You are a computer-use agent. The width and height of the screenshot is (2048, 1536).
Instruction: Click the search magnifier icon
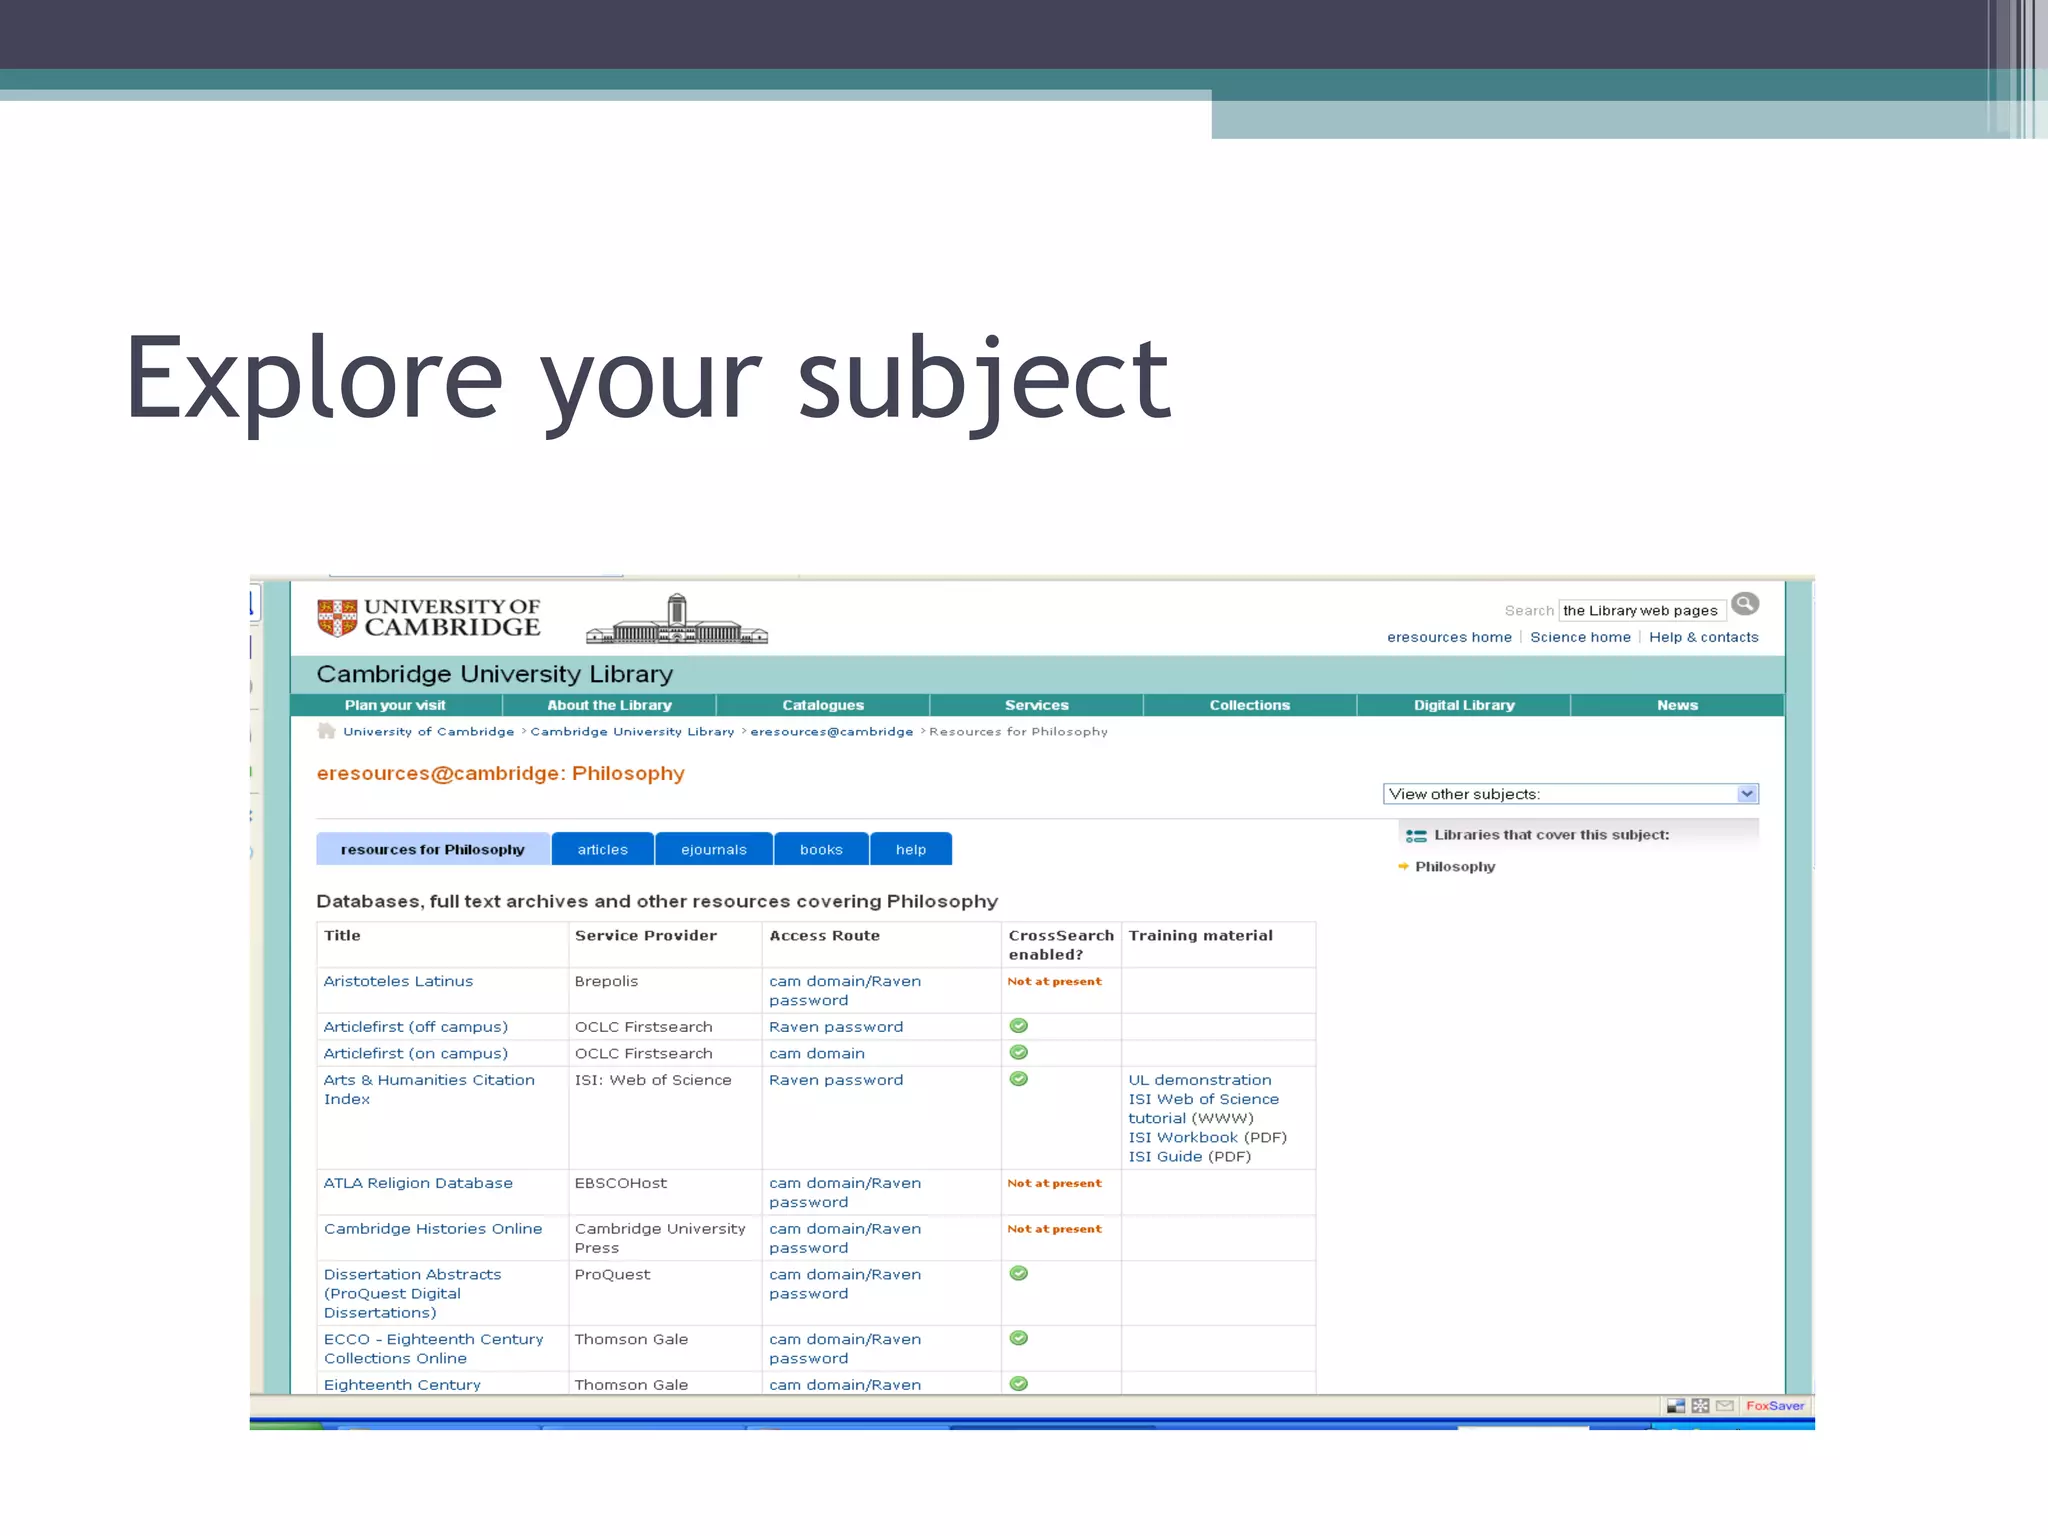coord(1744,604)
